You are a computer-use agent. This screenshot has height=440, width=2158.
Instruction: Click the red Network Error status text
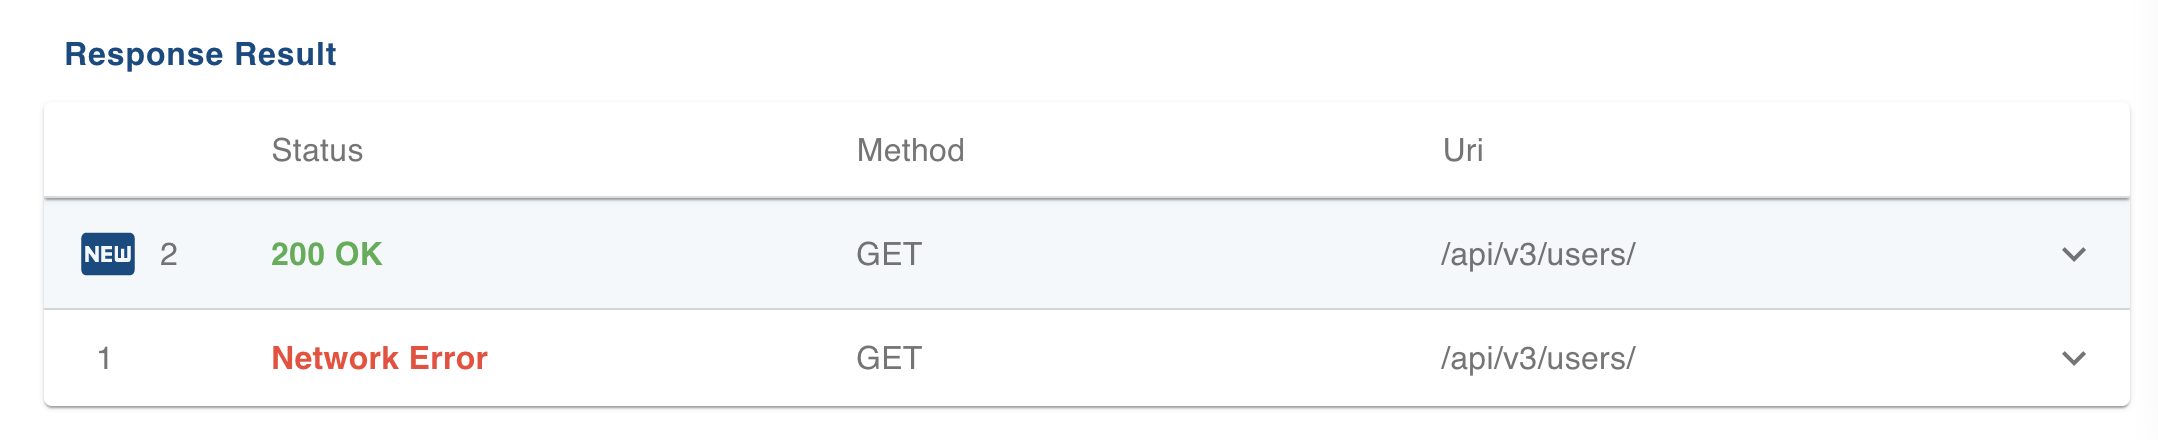click(x=380, y=358)
